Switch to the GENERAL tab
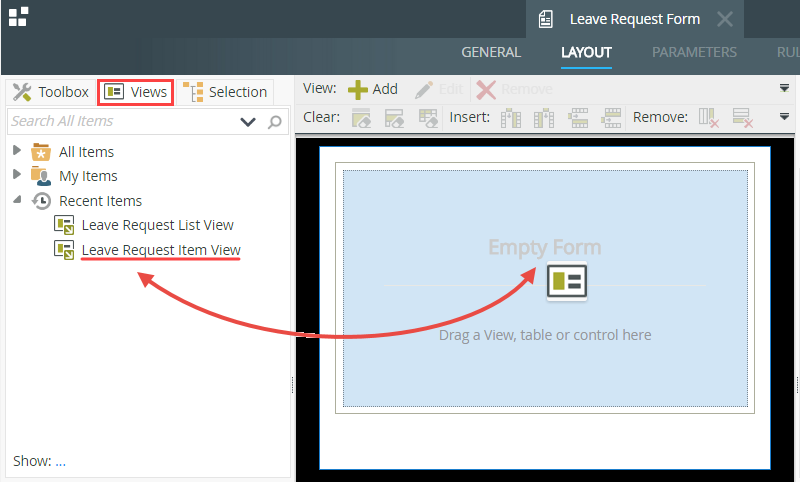The width and height of the screenshot is (800, 482). 491,52
